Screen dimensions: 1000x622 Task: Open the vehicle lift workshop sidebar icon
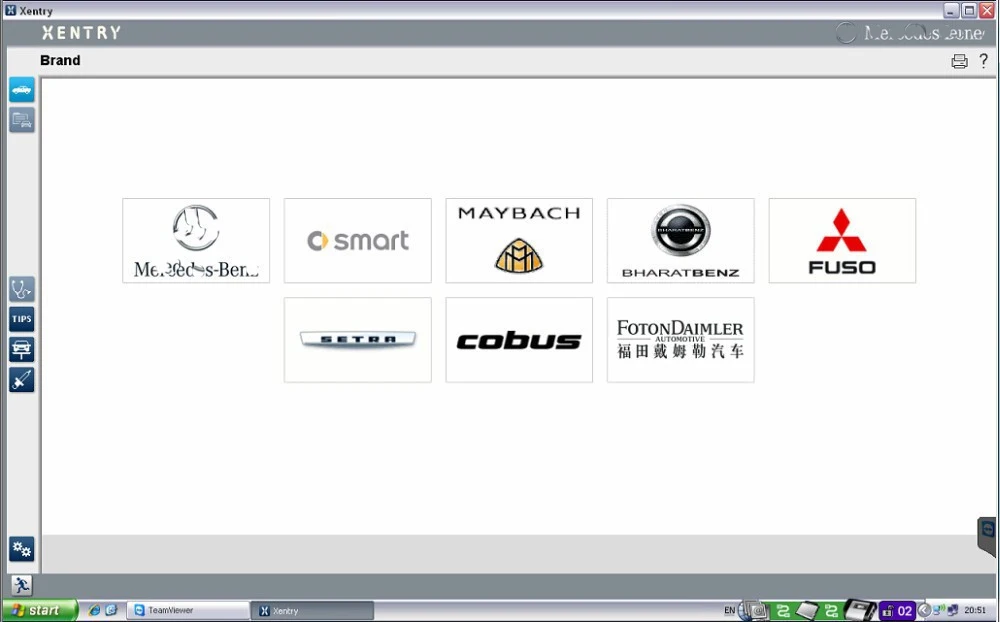pyautogui.click(x=22, y=349)
